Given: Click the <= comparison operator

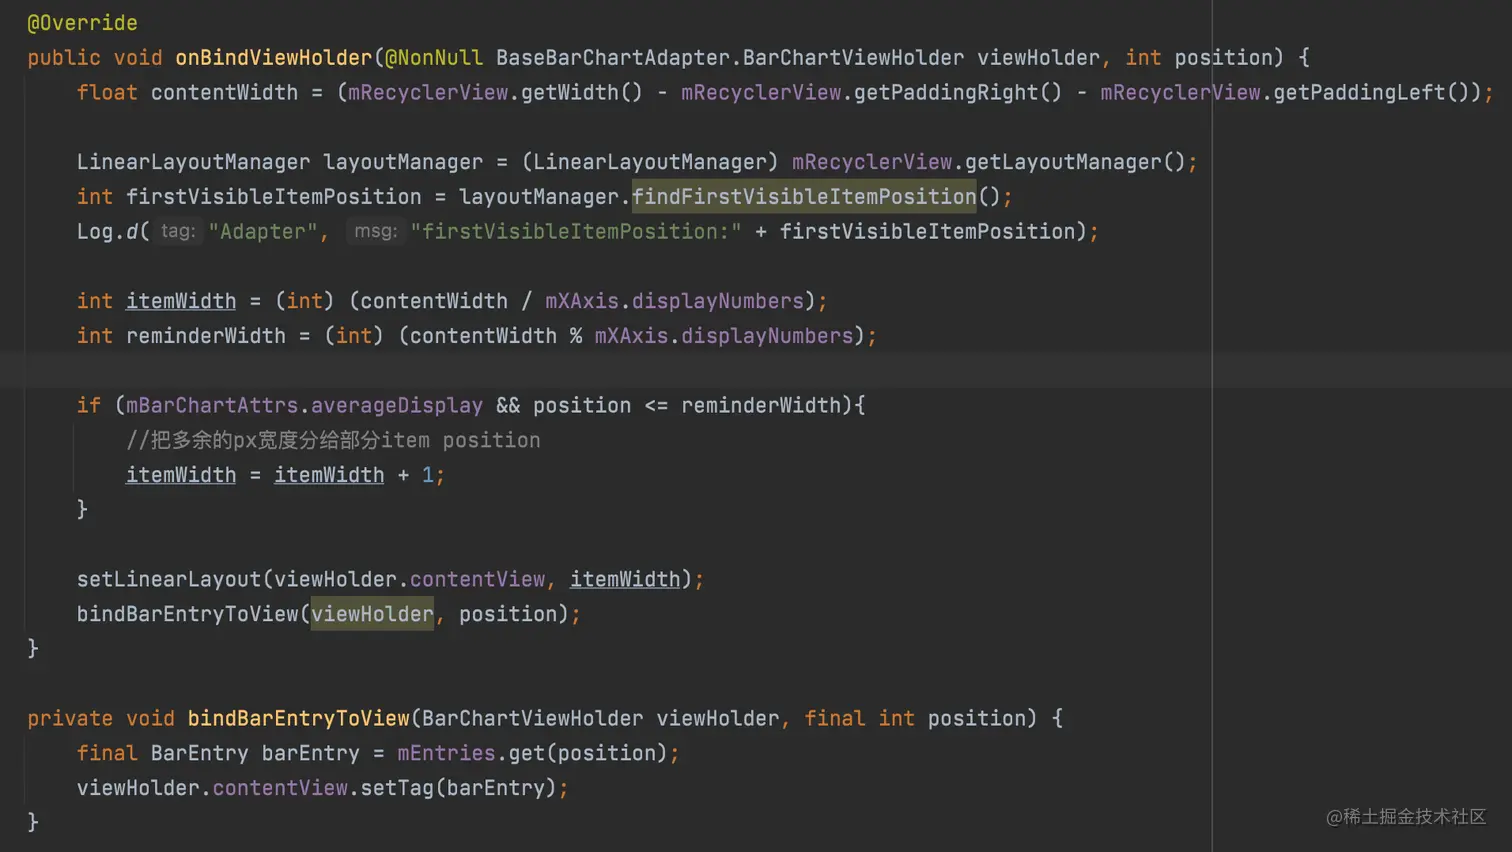Looking at the screenshot, I should [656, 405].
